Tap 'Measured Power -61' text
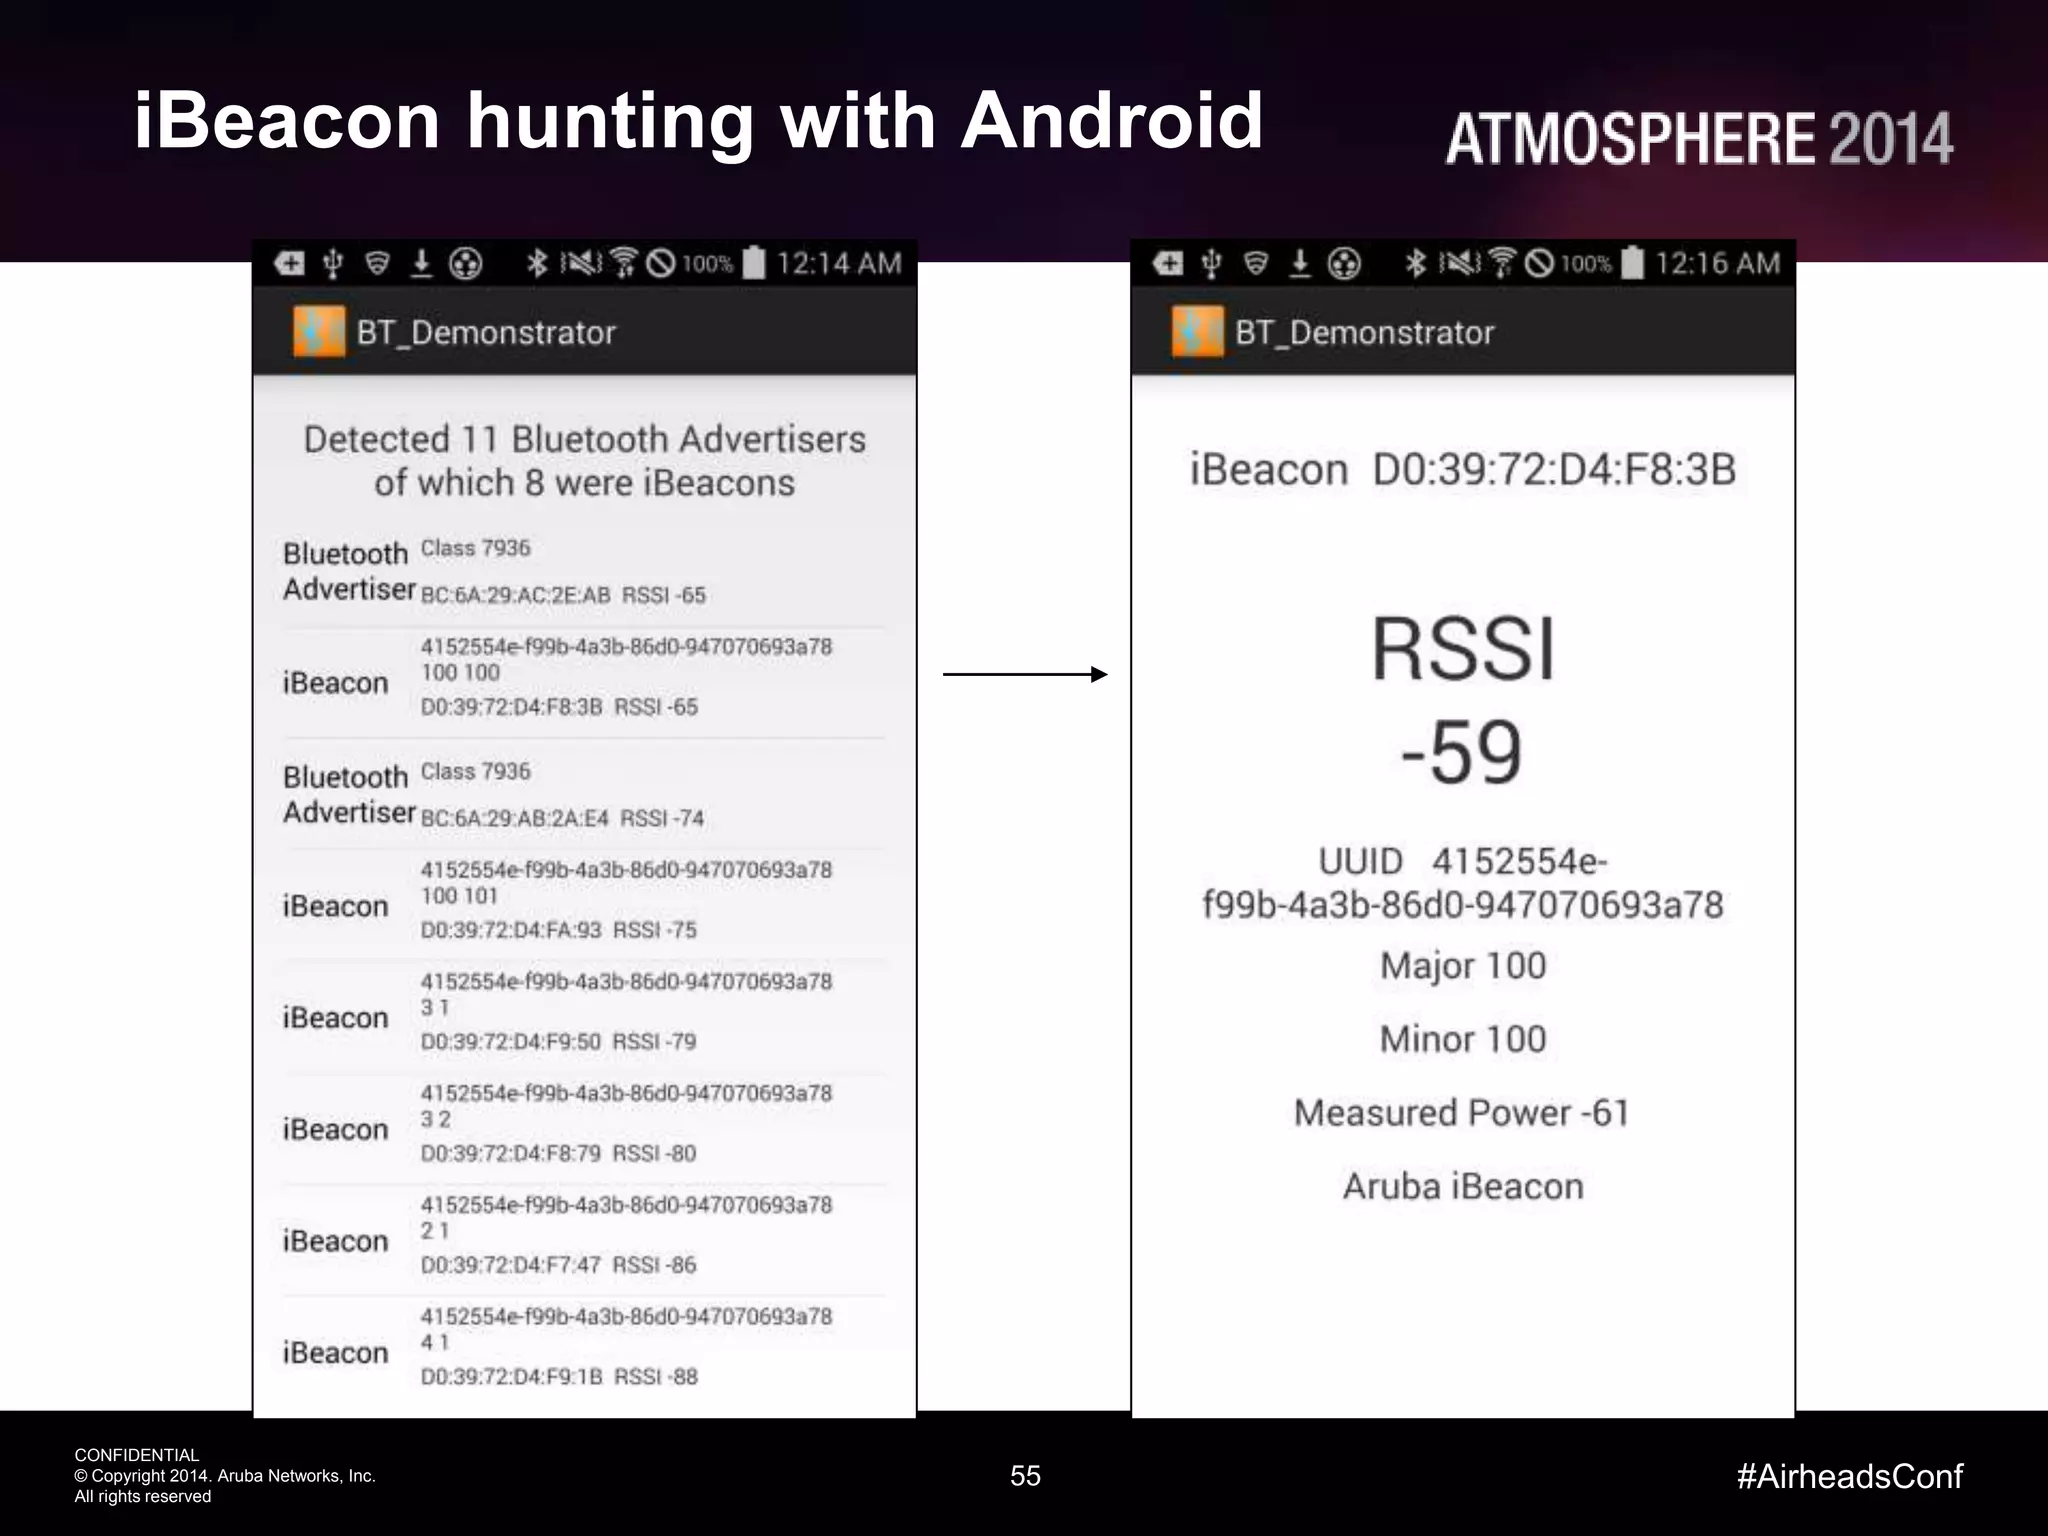This screenshot has width=2048, height=1536. click(x=1462, y=1113)
